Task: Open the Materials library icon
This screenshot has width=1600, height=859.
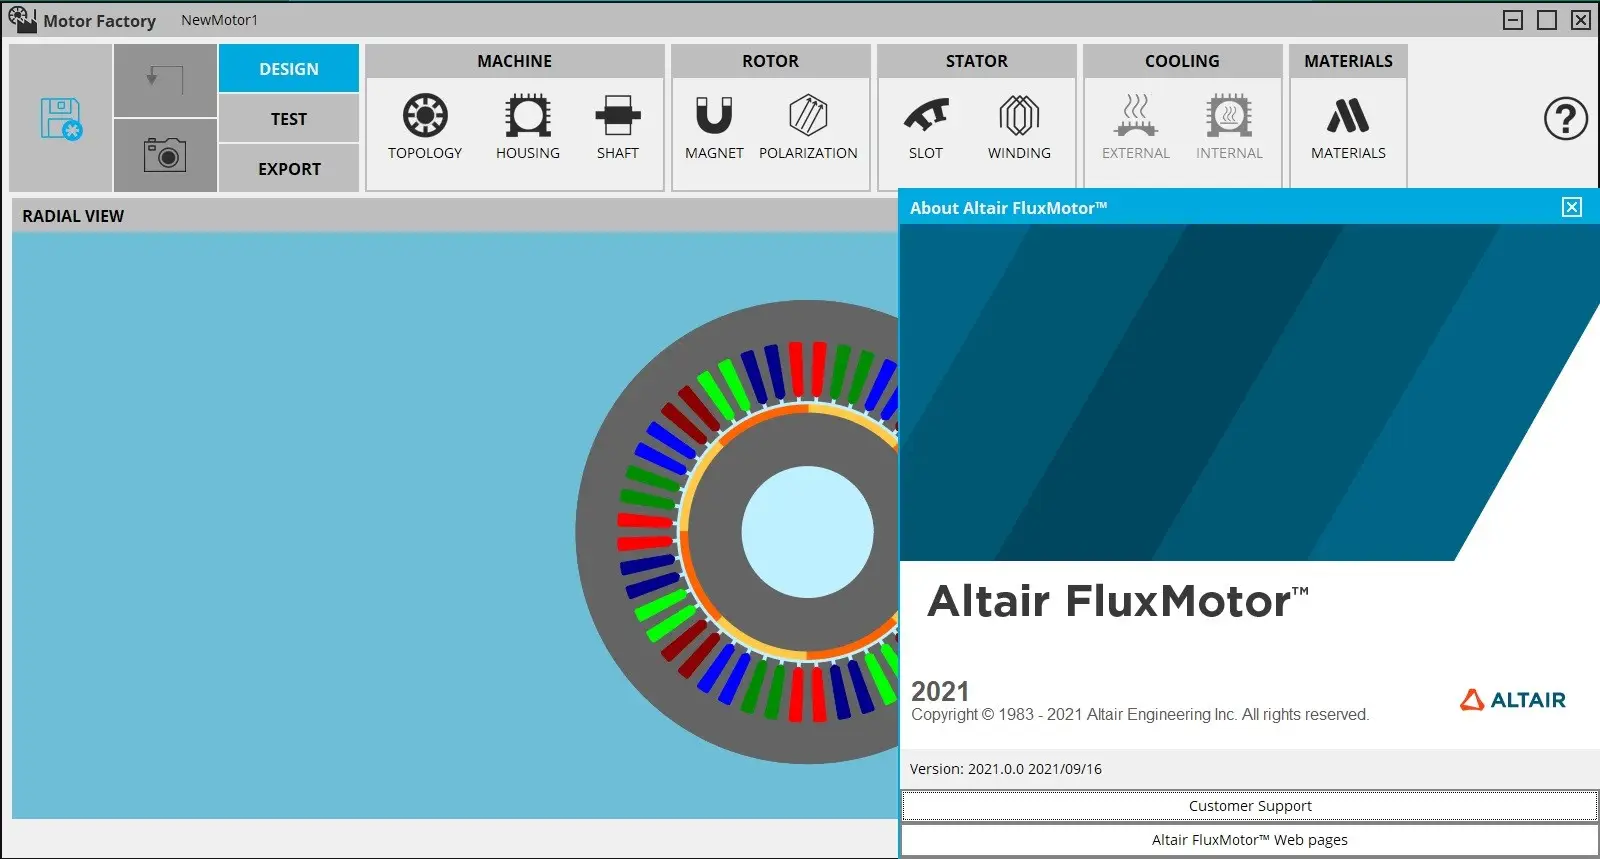Action: pos(1348,127)
